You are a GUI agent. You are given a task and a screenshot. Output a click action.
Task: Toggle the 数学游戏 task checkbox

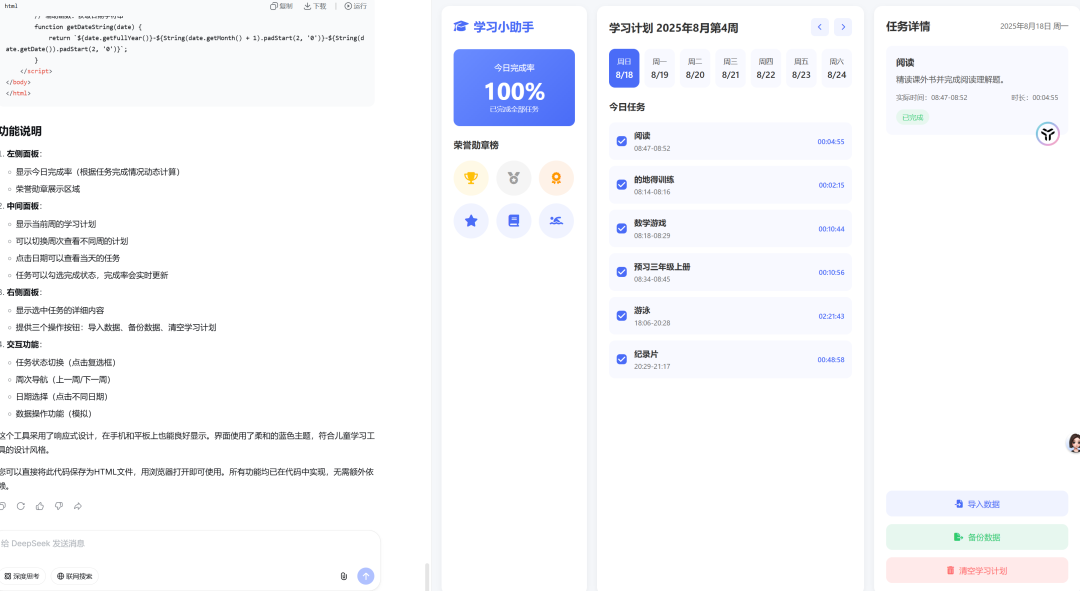click(x=622, y=228)
